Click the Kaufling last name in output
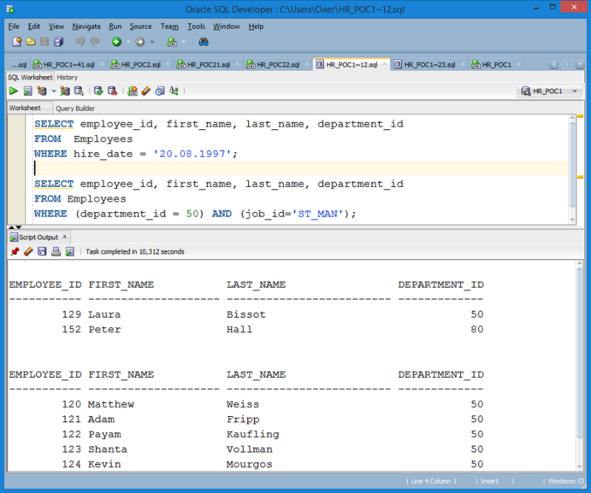591x493 pixels. click(253, 434)
